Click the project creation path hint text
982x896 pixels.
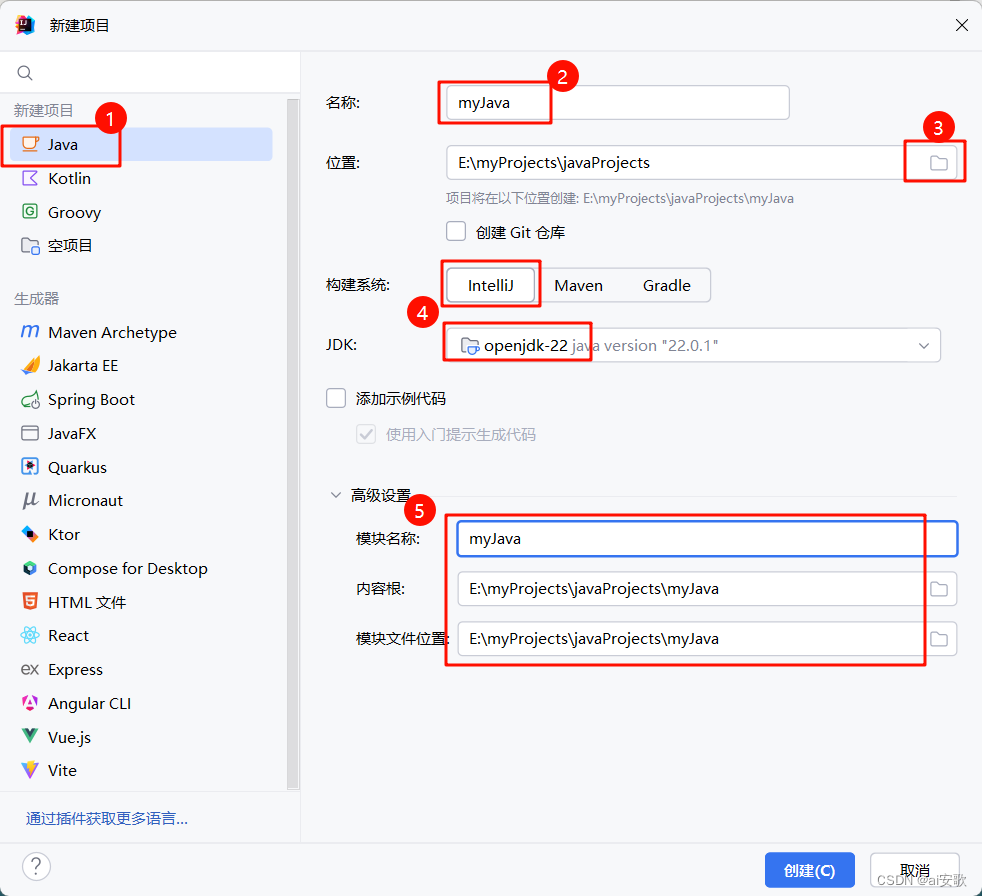tap(620, 198)
